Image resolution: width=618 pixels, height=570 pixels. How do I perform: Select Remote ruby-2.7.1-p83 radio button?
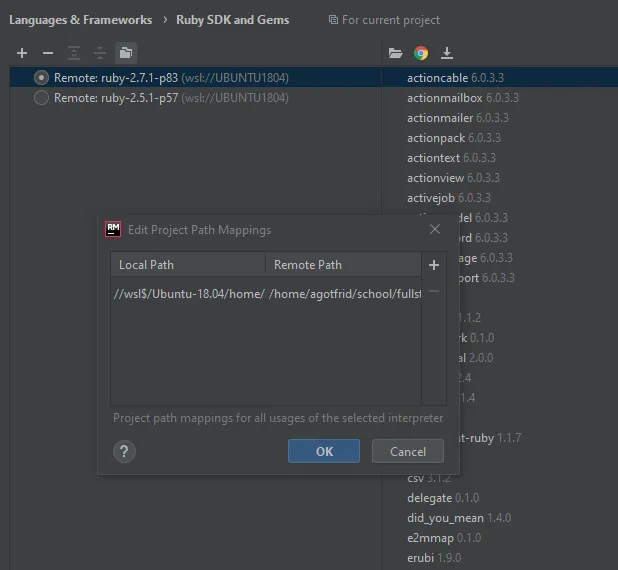point(41,78)
